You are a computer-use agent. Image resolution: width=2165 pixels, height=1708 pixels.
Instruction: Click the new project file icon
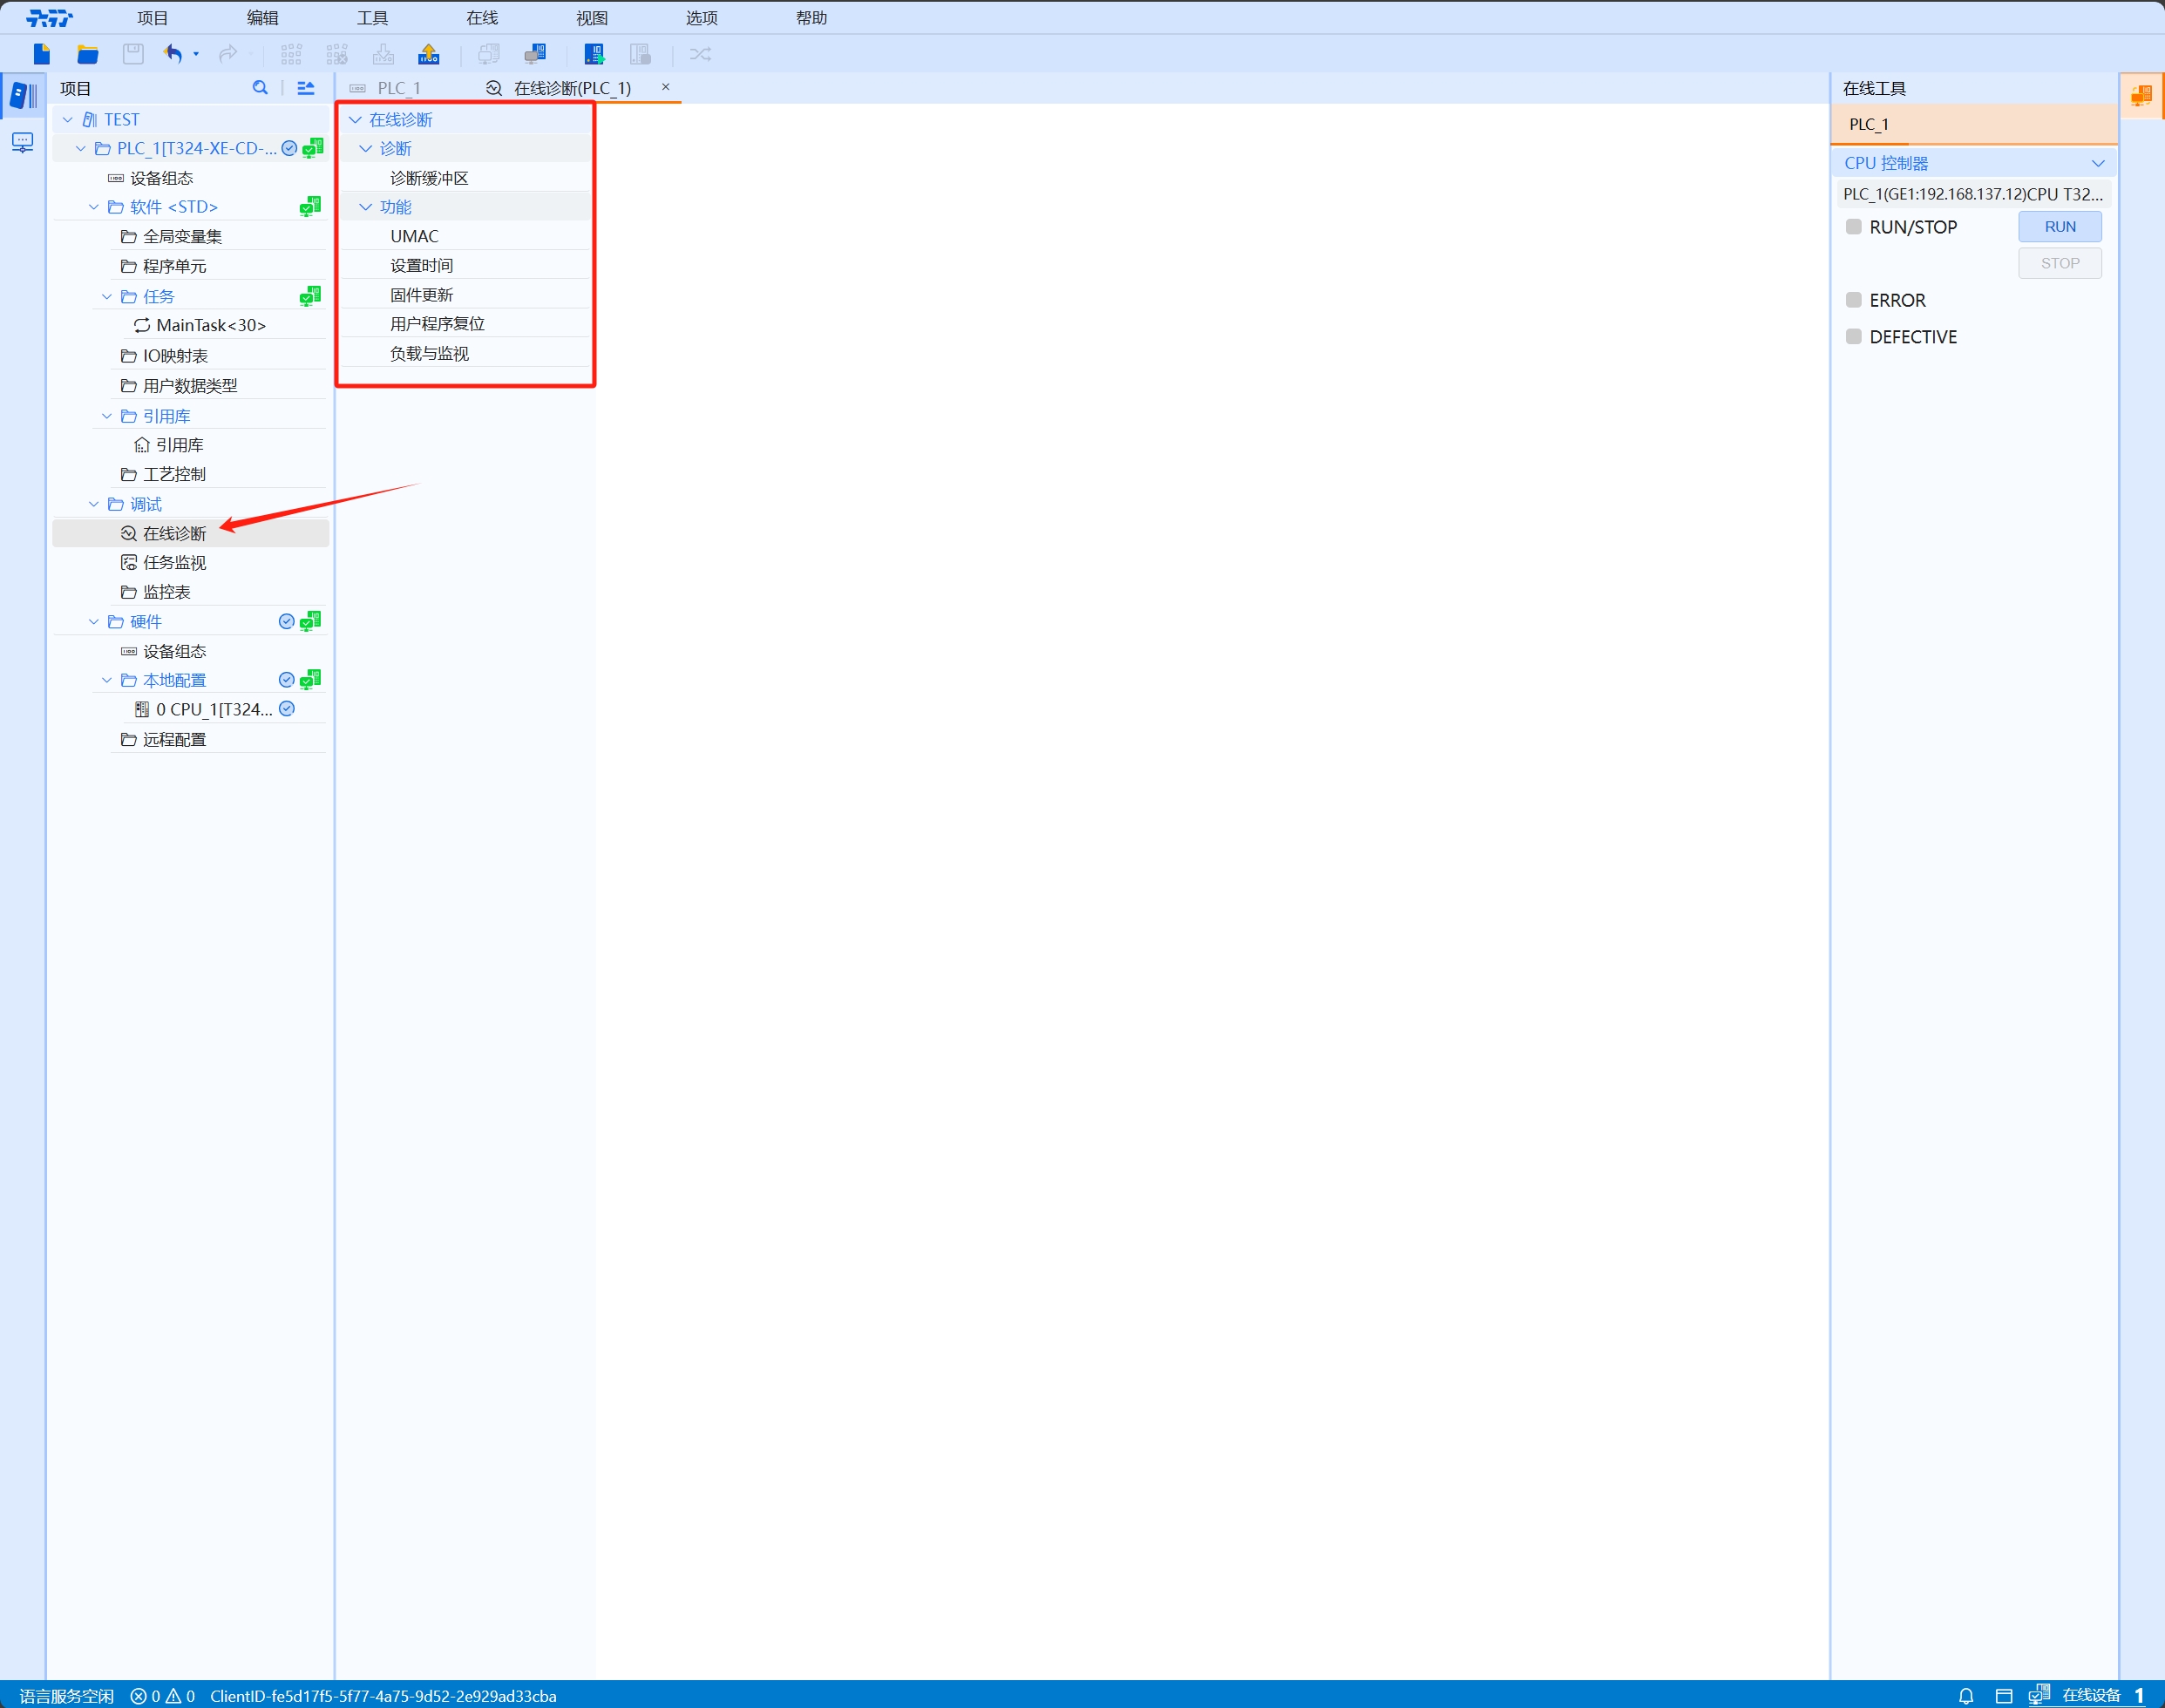point(41,54)
